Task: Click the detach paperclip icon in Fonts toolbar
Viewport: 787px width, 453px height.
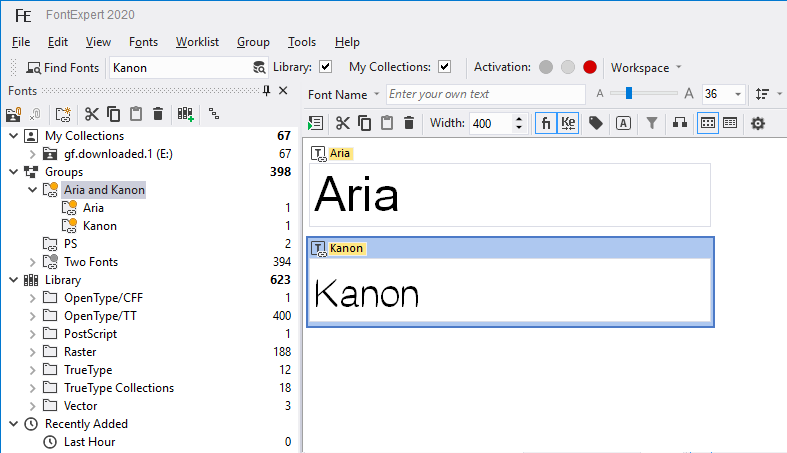Action: 35,114
